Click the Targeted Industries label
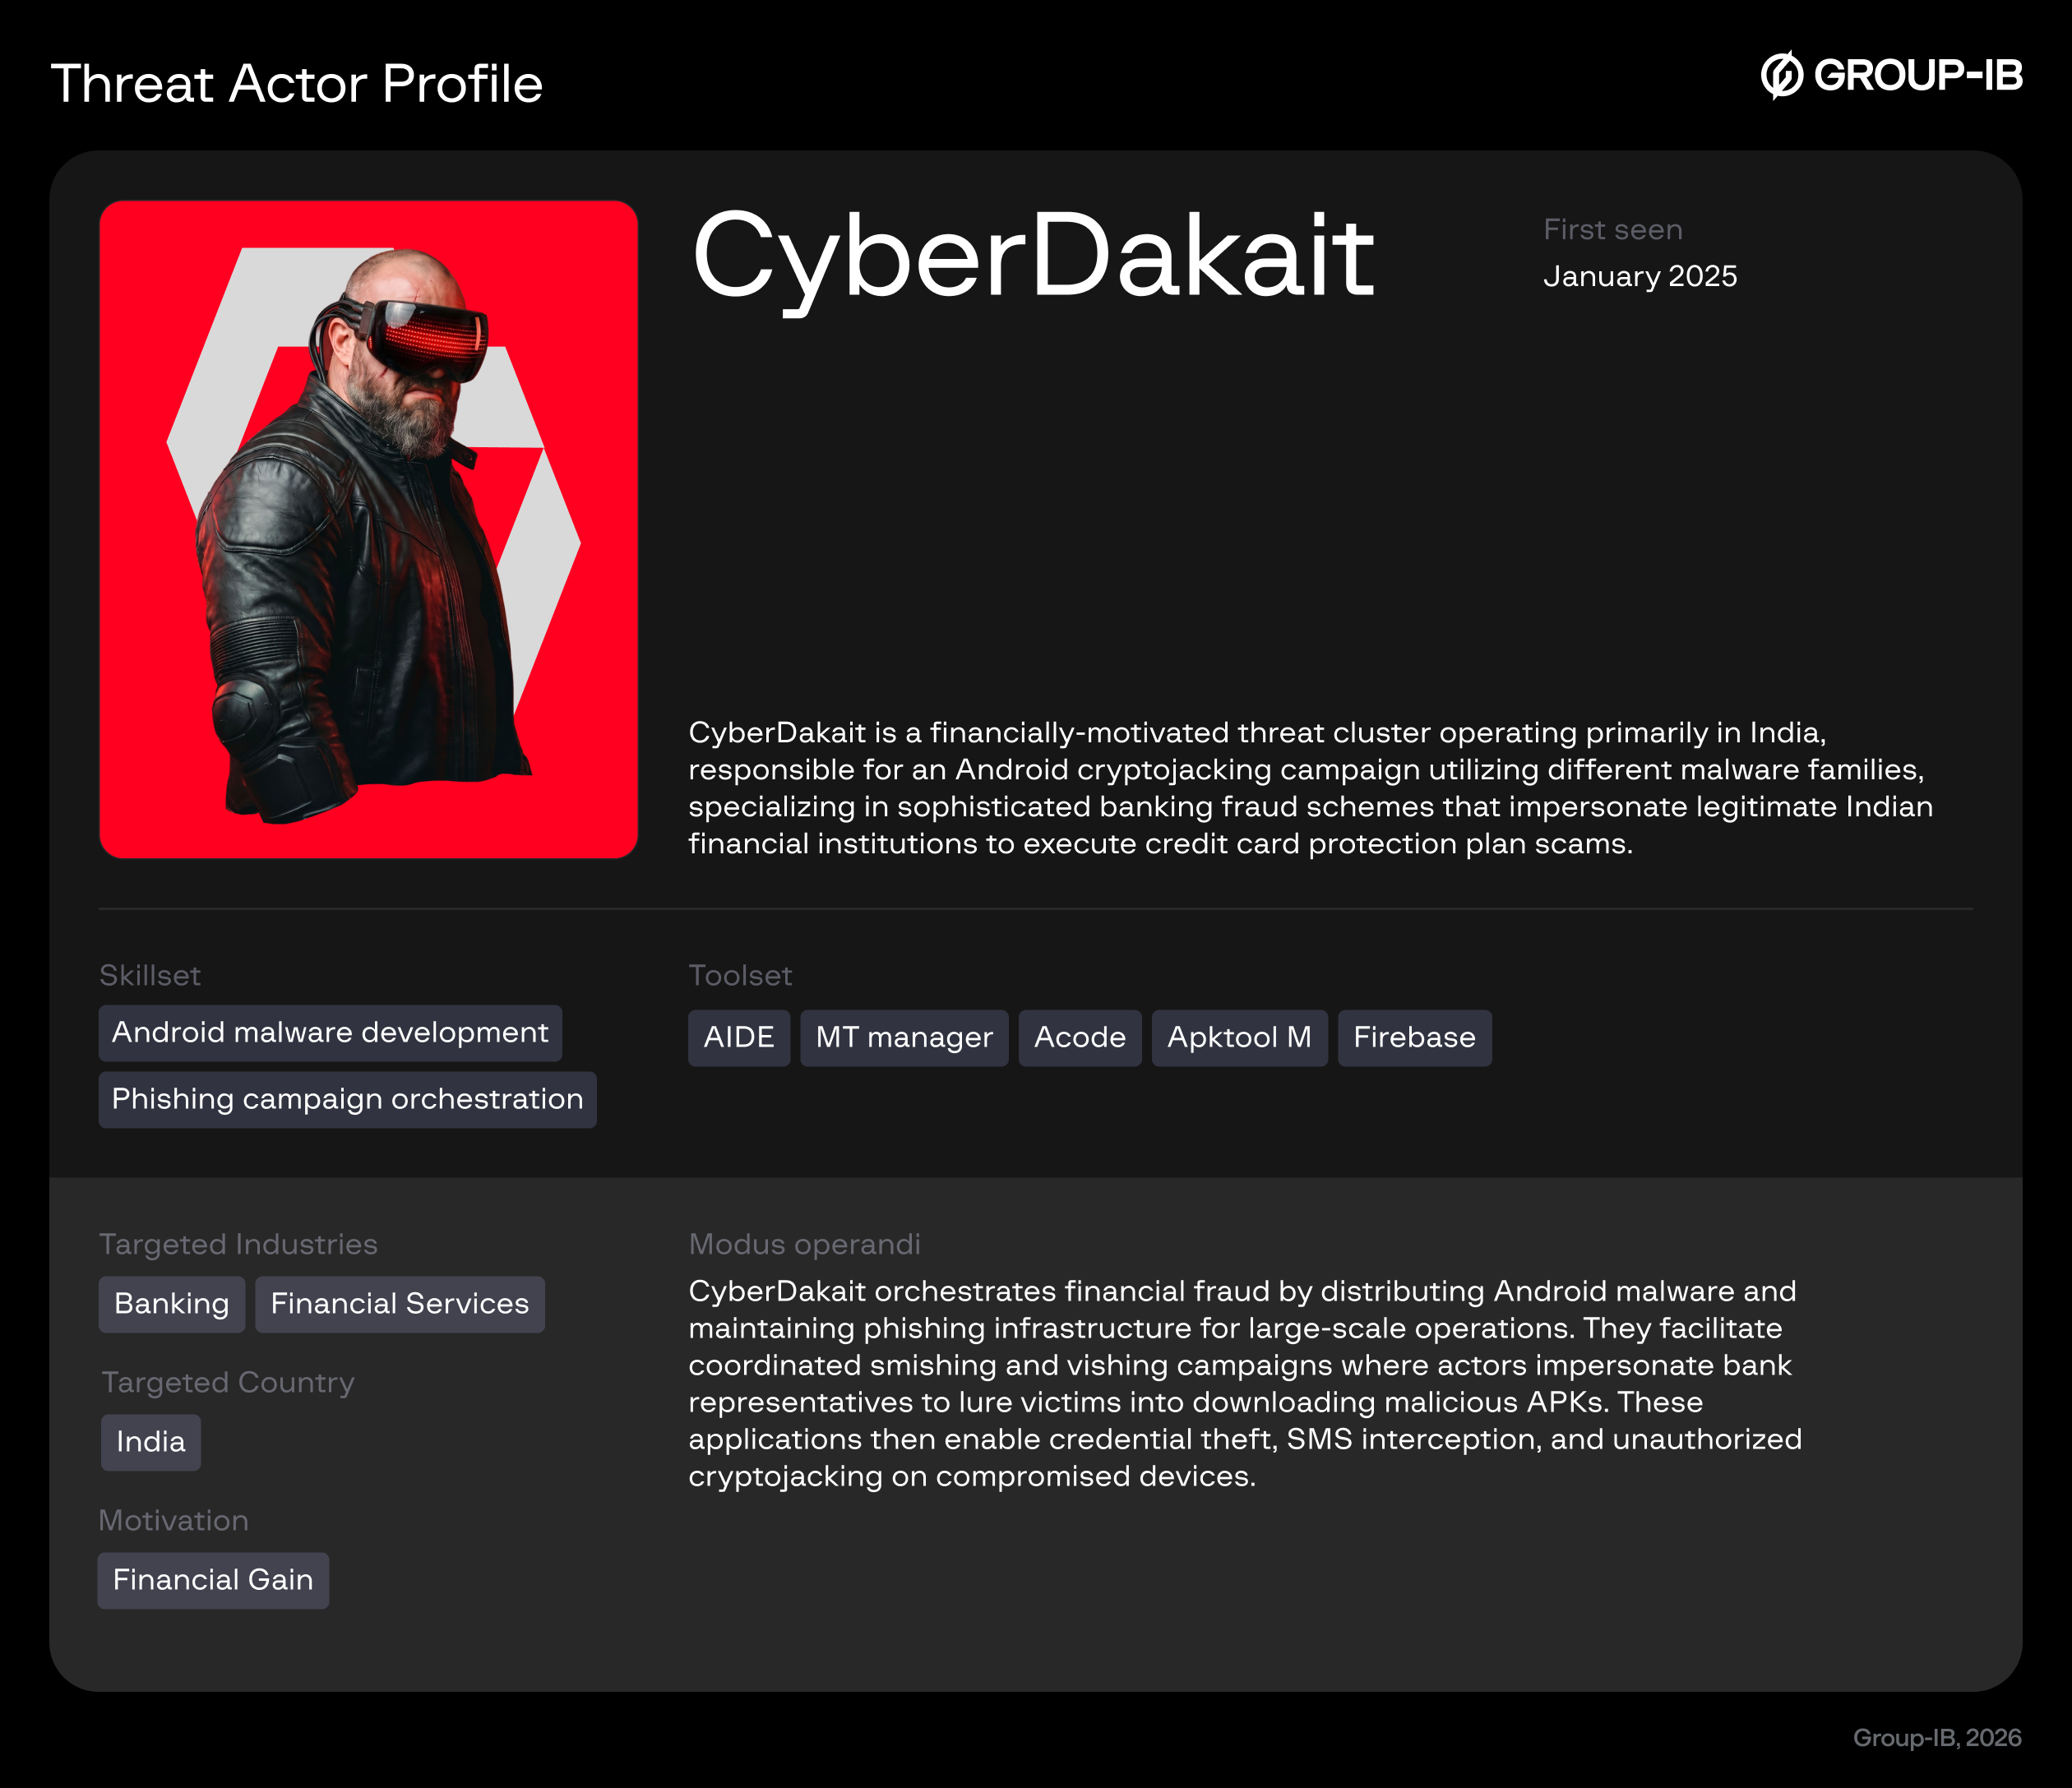The width and height of the screenshot is (2072, 1788). 238,1244
